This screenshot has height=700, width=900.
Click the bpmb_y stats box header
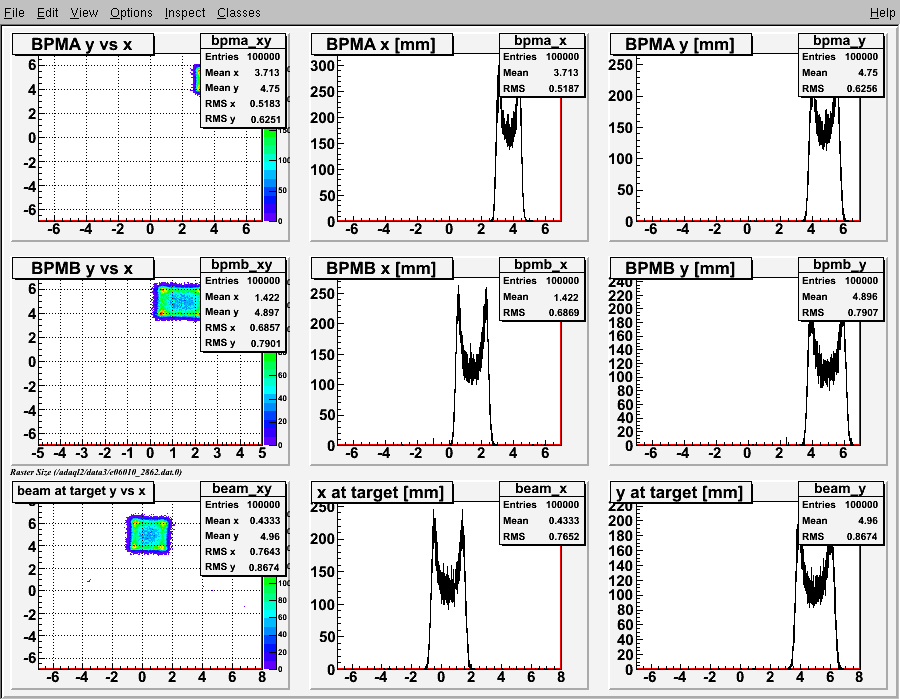point(840,265)
